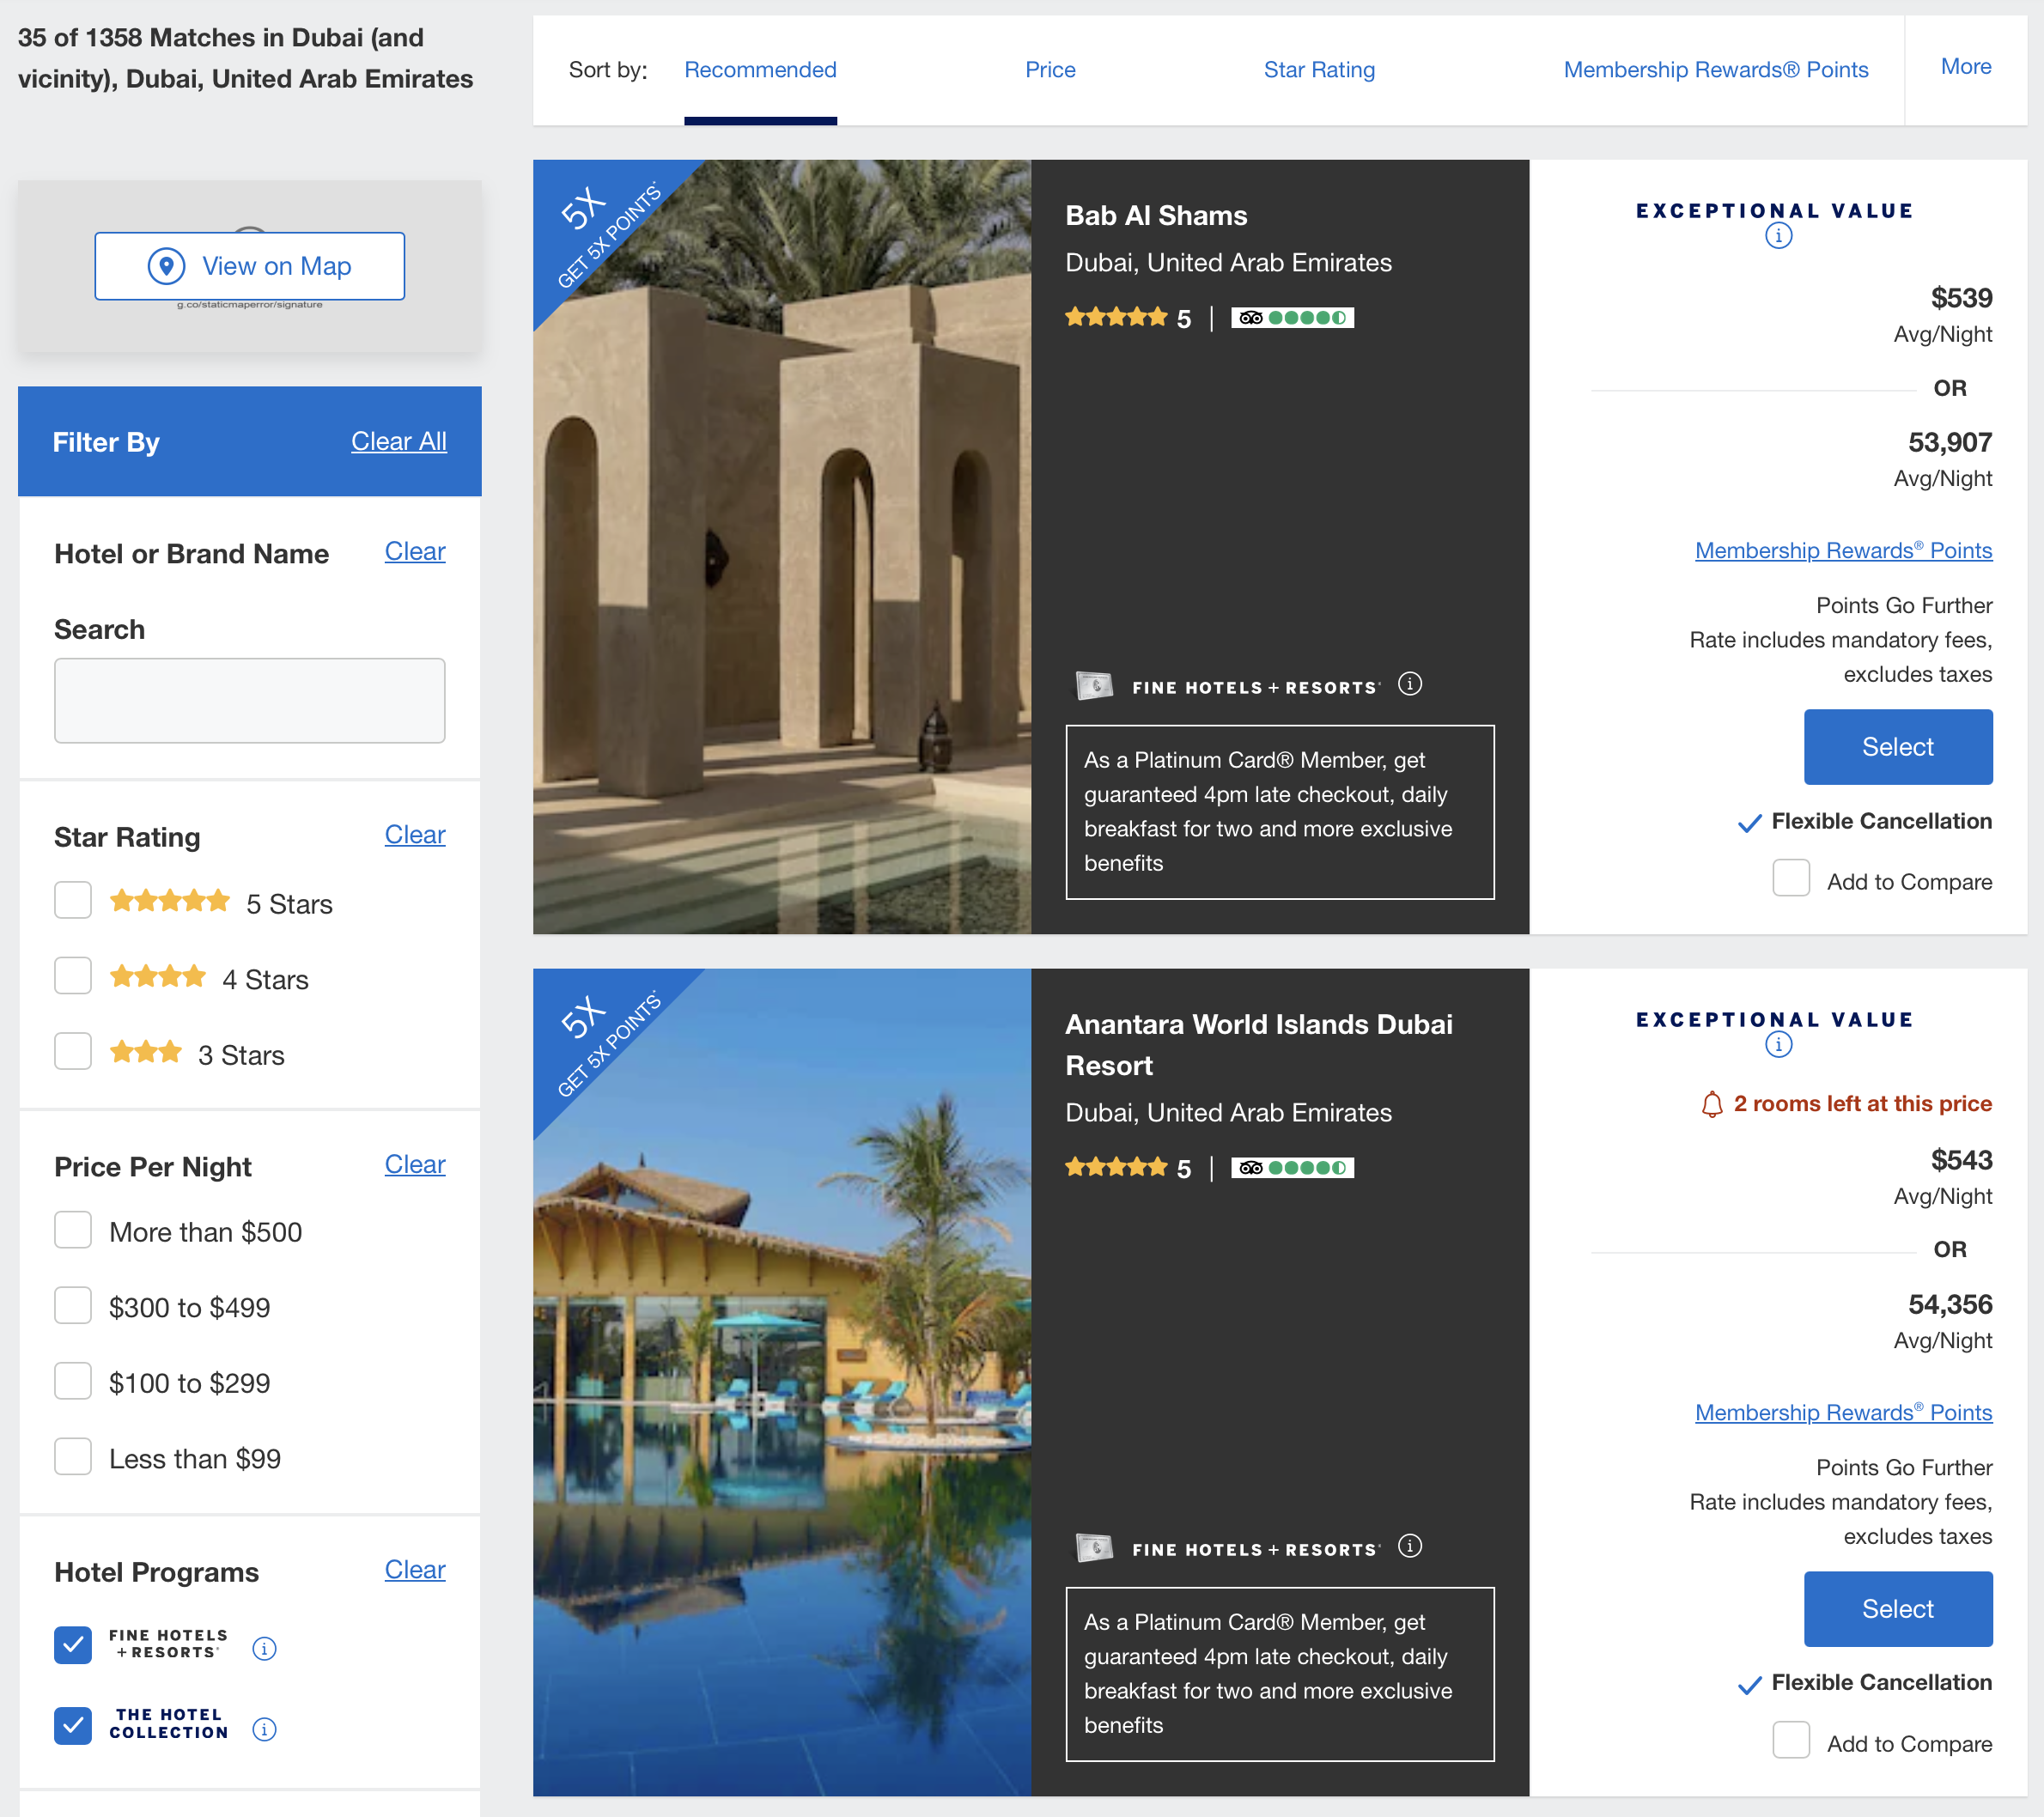Sort results by Price

pyautogui.click(x=1050, y=70)
